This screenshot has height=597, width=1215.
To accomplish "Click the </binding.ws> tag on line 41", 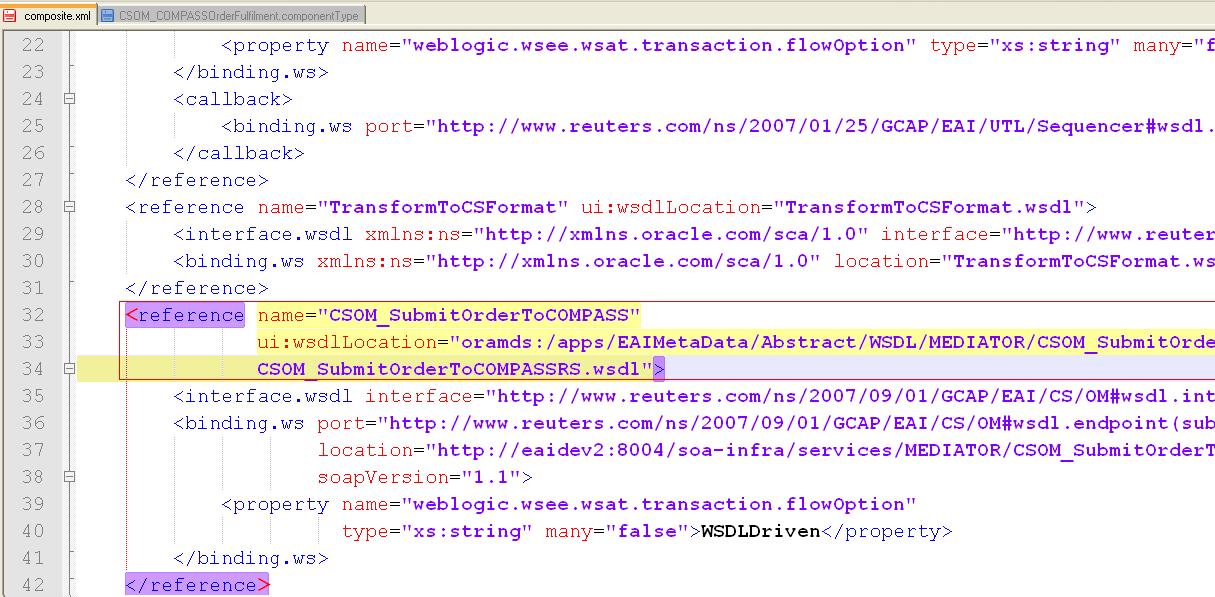I will point(251,558).
